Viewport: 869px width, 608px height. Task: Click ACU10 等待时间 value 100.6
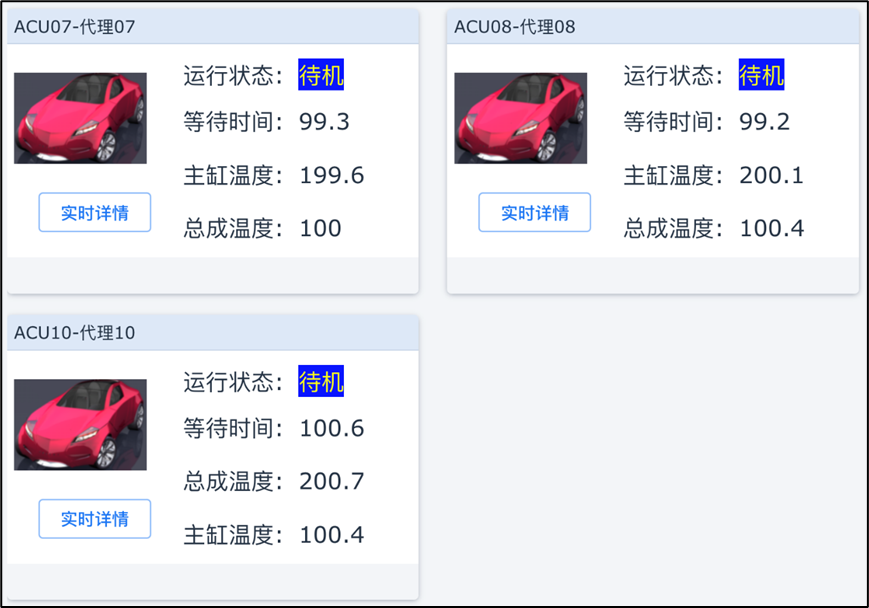click(331, 429)
